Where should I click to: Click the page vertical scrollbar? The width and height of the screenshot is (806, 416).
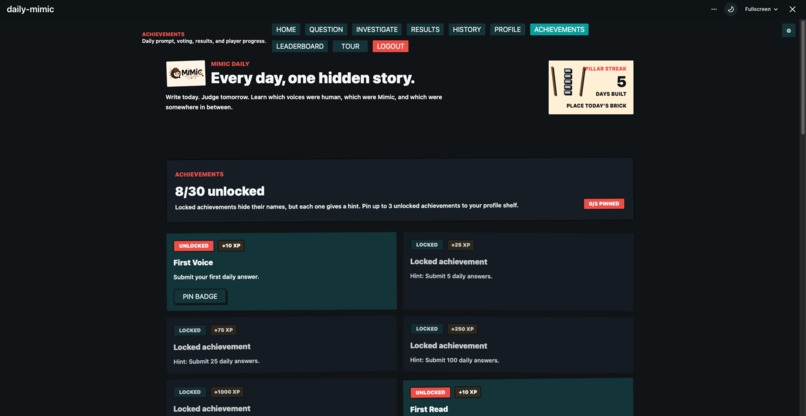pyautogui.click(x=802, y=77)
